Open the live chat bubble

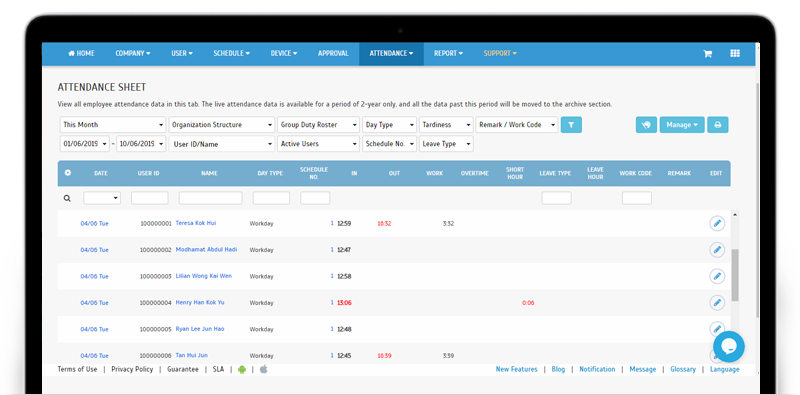click(x=729, y=347)
